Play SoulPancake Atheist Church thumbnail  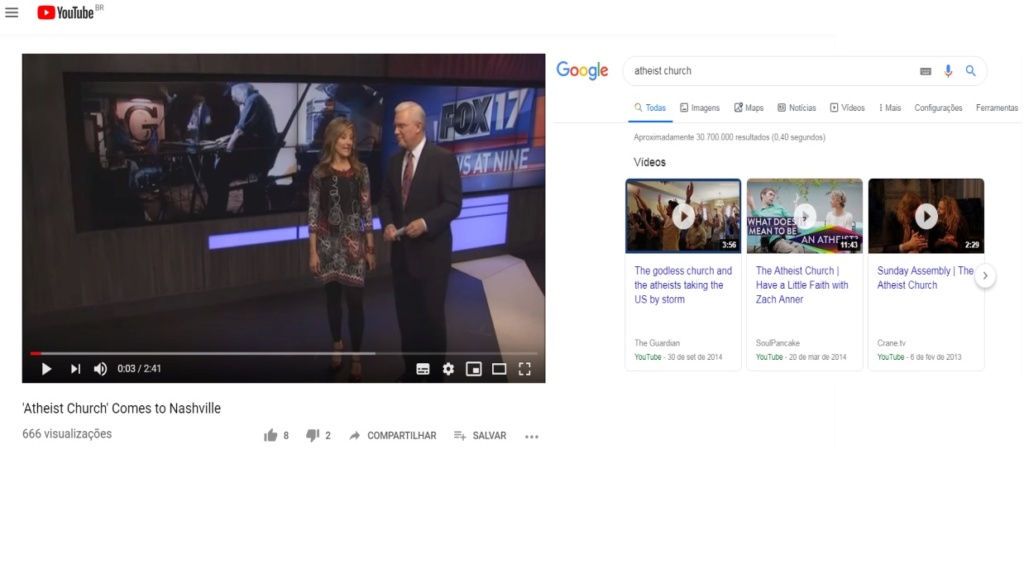805,216
